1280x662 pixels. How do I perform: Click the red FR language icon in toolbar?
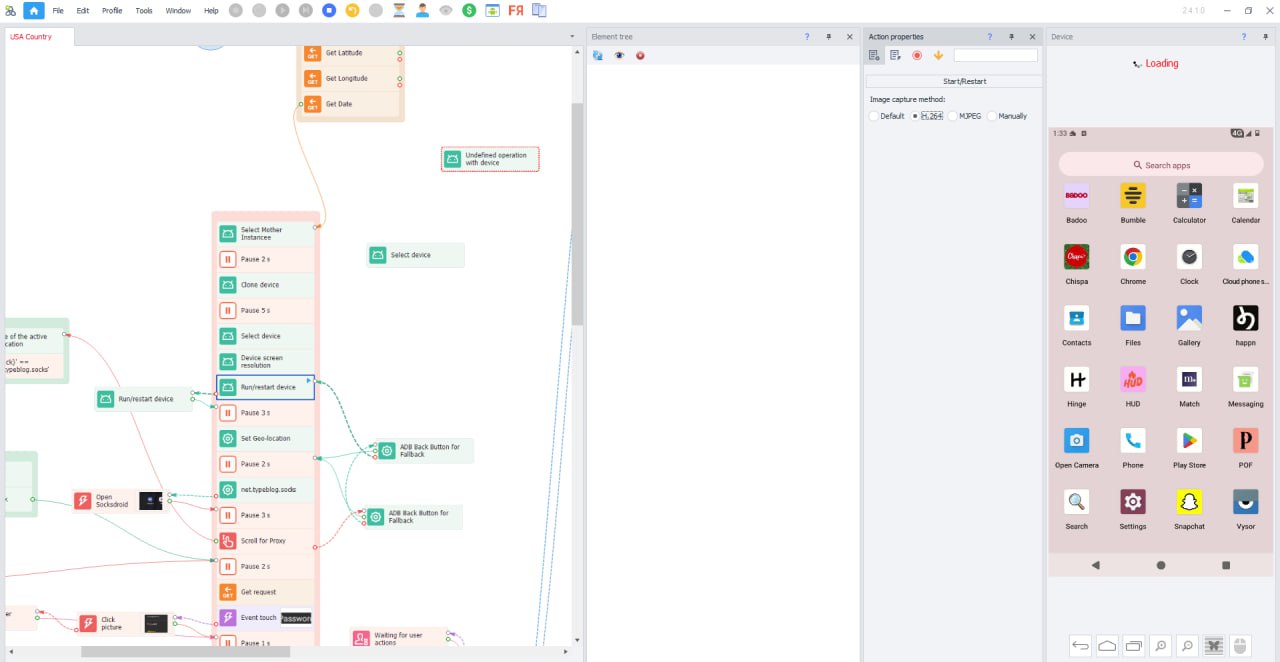(x=516, y=10)
